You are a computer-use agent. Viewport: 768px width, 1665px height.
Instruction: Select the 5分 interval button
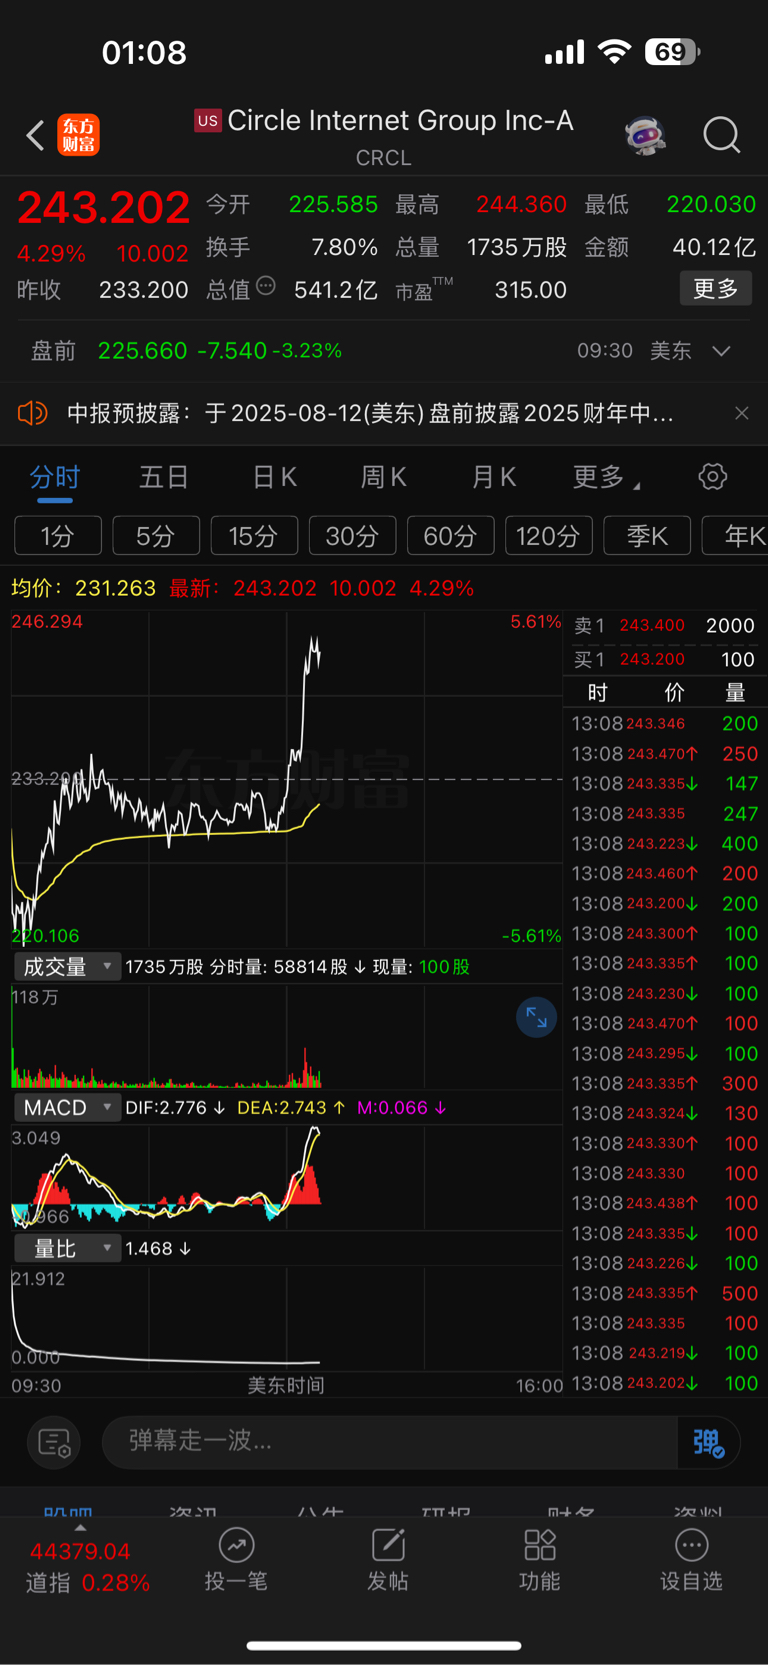point(156,536)
